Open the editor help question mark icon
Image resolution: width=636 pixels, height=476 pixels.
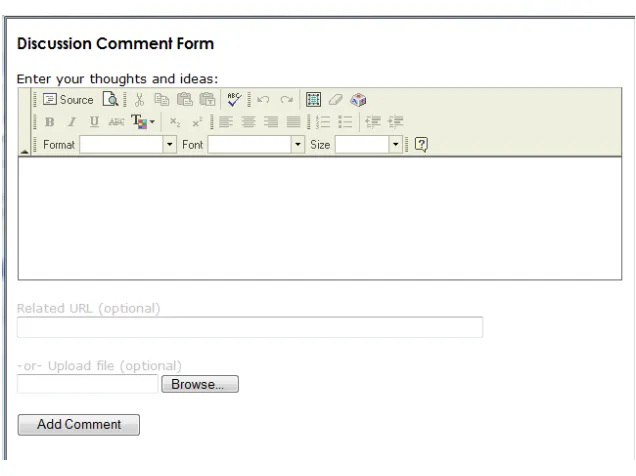point(421,144)
